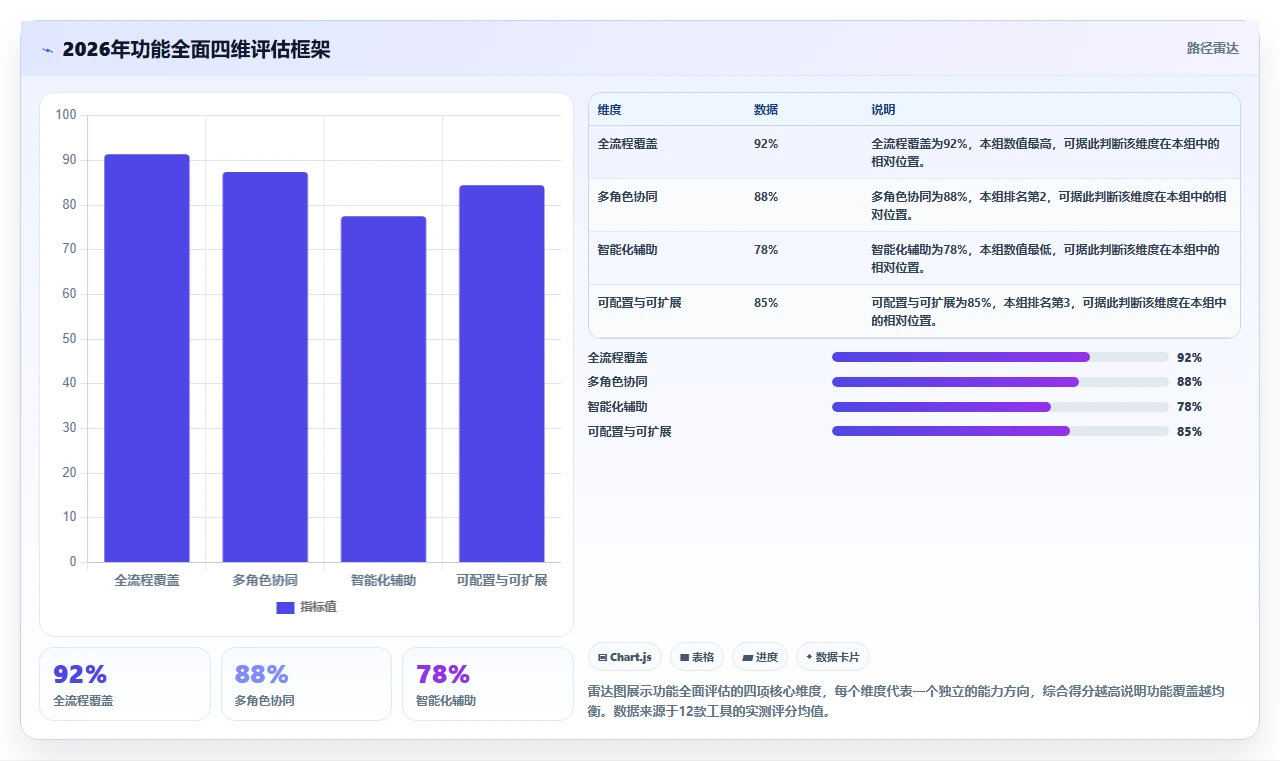This screenshot has height=761, width=1280.
Task: Click the 多角色协同 progress bar
Action: pyautogui.click(x=1000, y=382)
